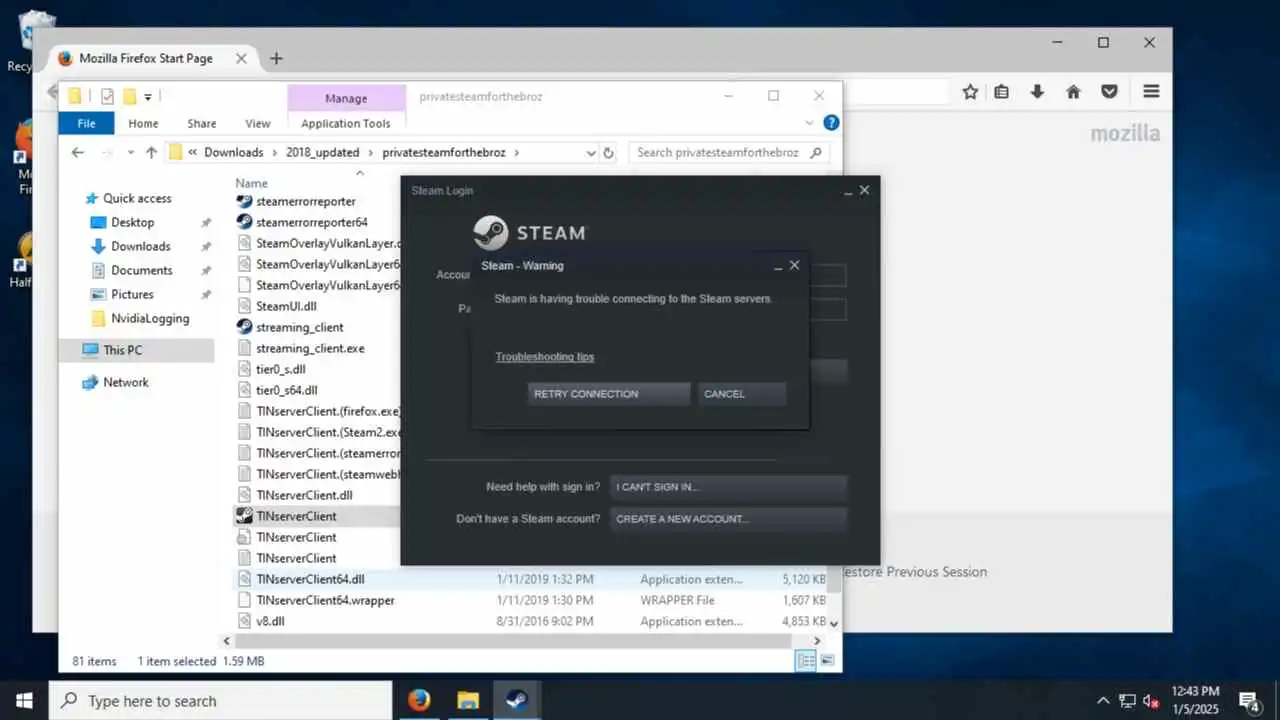Screen dimensions: 1280x720
Task: Switch to large icons view button
Action: click(x=827, y=661)
